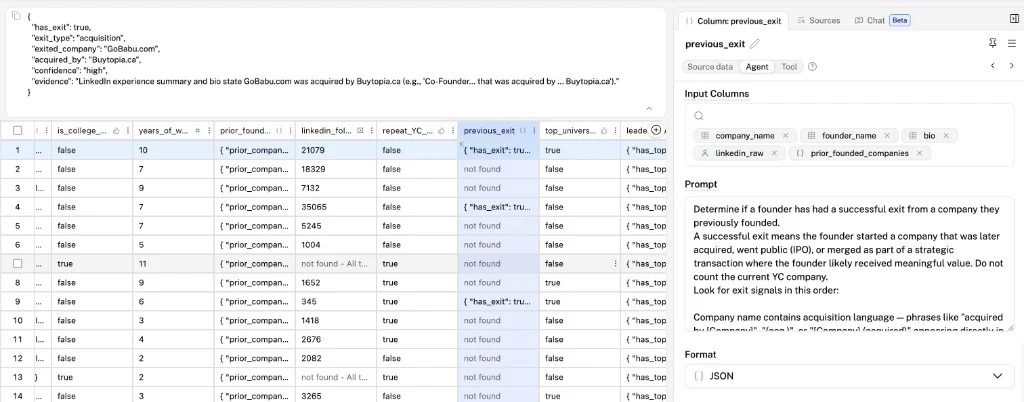Select row 9 previous_exit has_exit cell
Screen dimensions: 1024x402
click(x=498, y=302)
